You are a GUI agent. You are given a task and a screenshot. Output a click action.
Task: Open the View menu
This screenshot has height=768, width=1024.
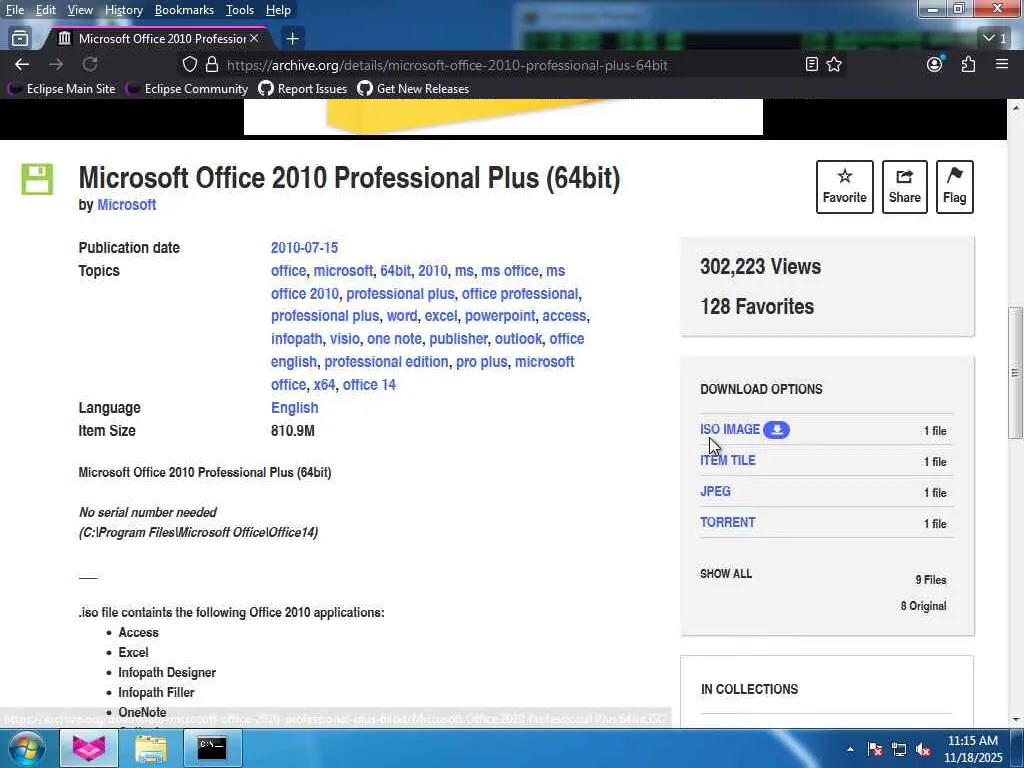pyautogui.click(x=80, y=10)
